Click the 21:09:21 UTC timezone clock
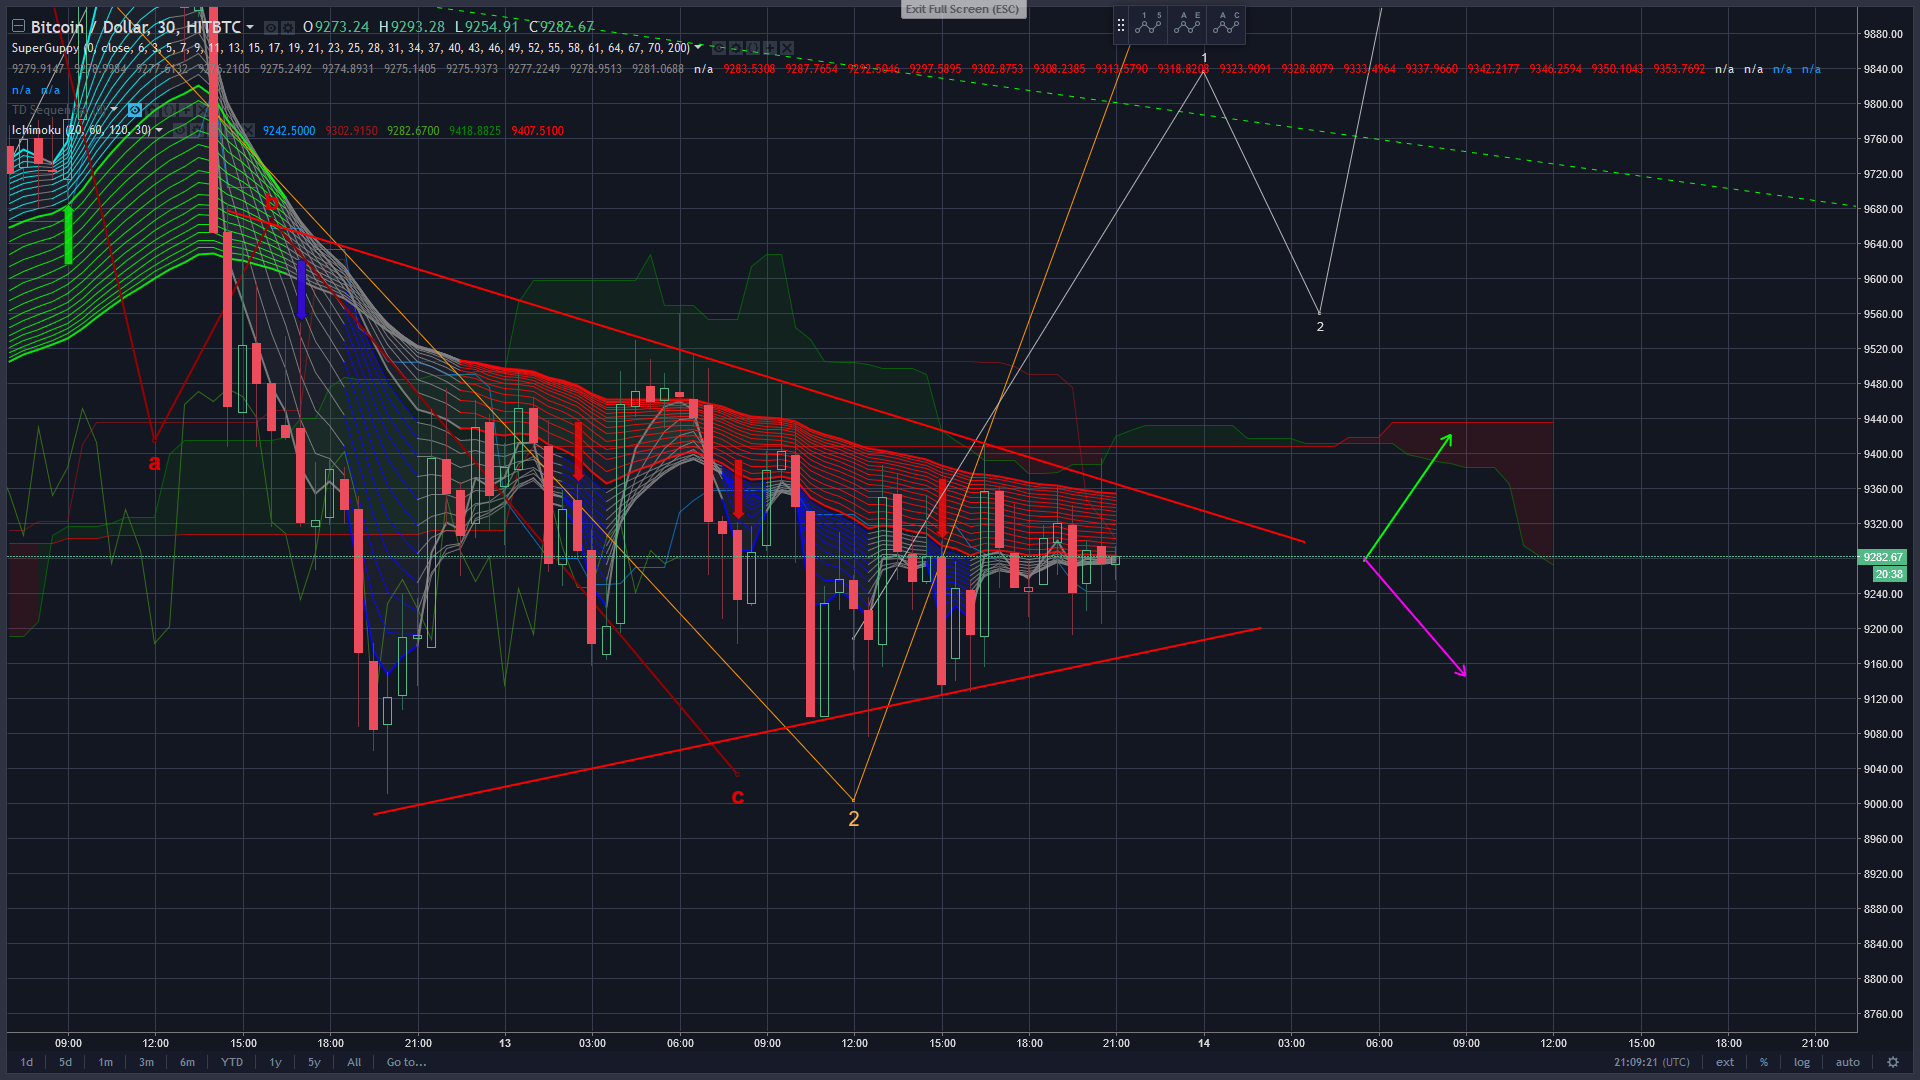Viewport: 1920px width, 1080px height. click(x=1651, y=1062)
